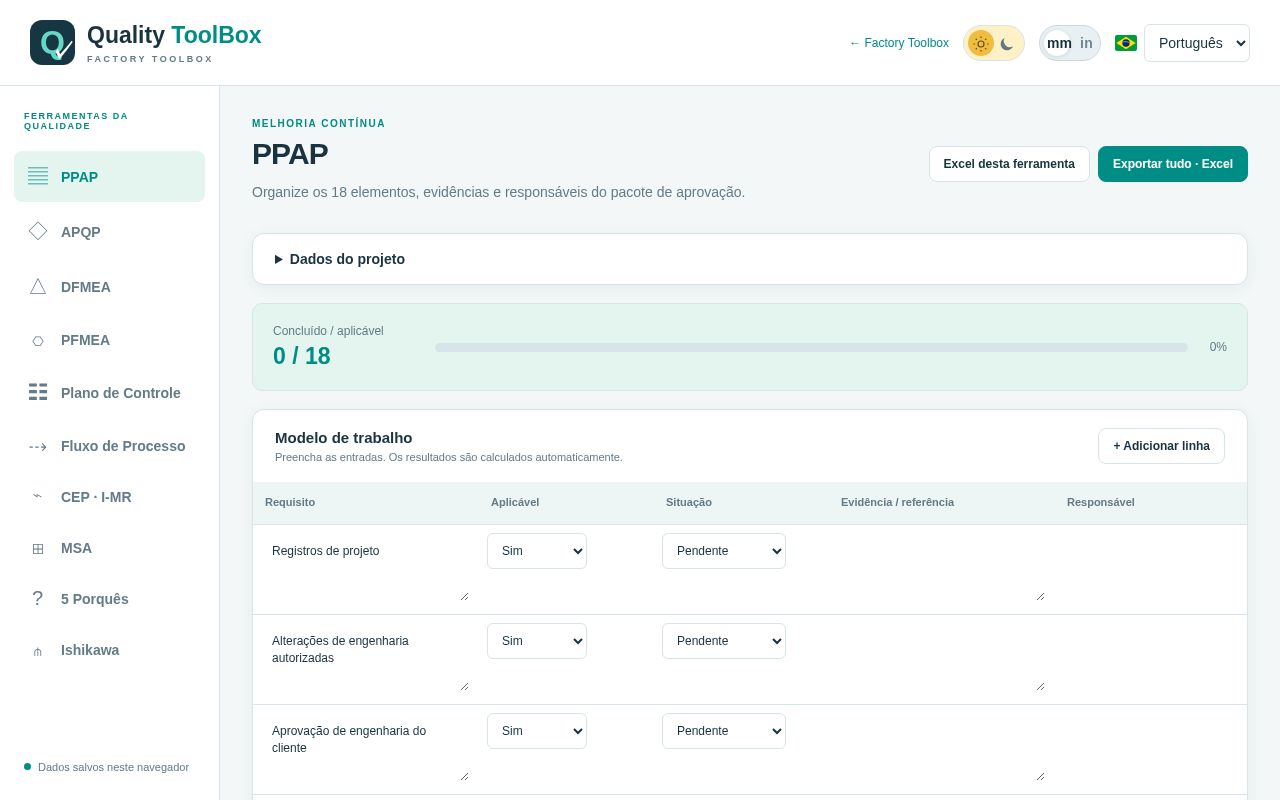Switch to light theme sun icon
This screenshot has width=1280, height=800.
point(981,43)
